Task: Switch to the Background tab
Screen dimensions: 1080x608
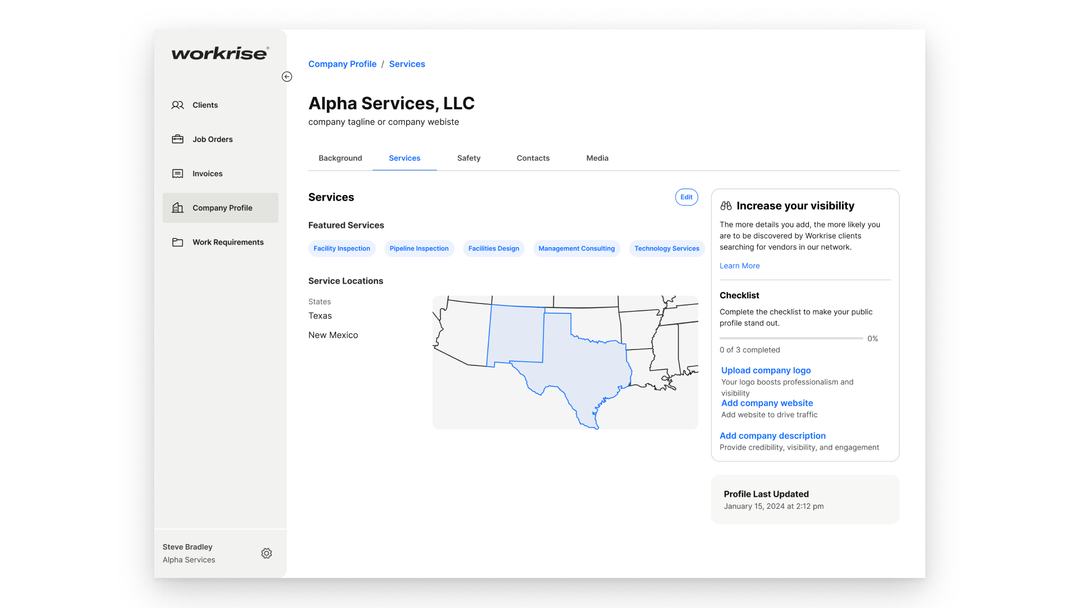Action: [340, 158]
